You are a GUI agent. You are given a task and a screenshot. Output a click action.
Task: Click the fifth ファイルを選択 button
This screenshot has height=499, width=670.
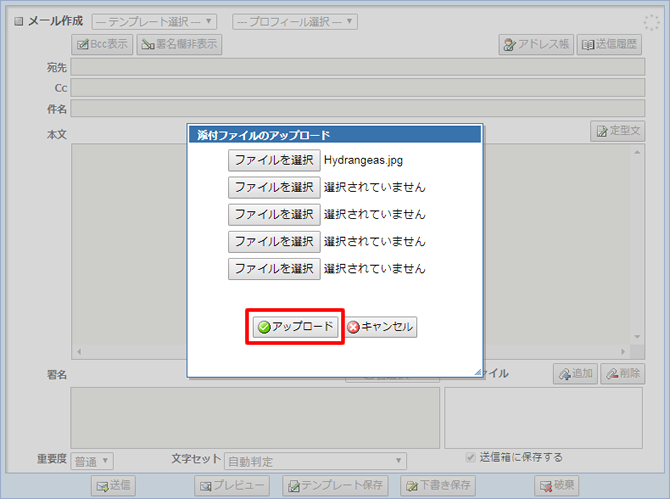tap(274, 269)
